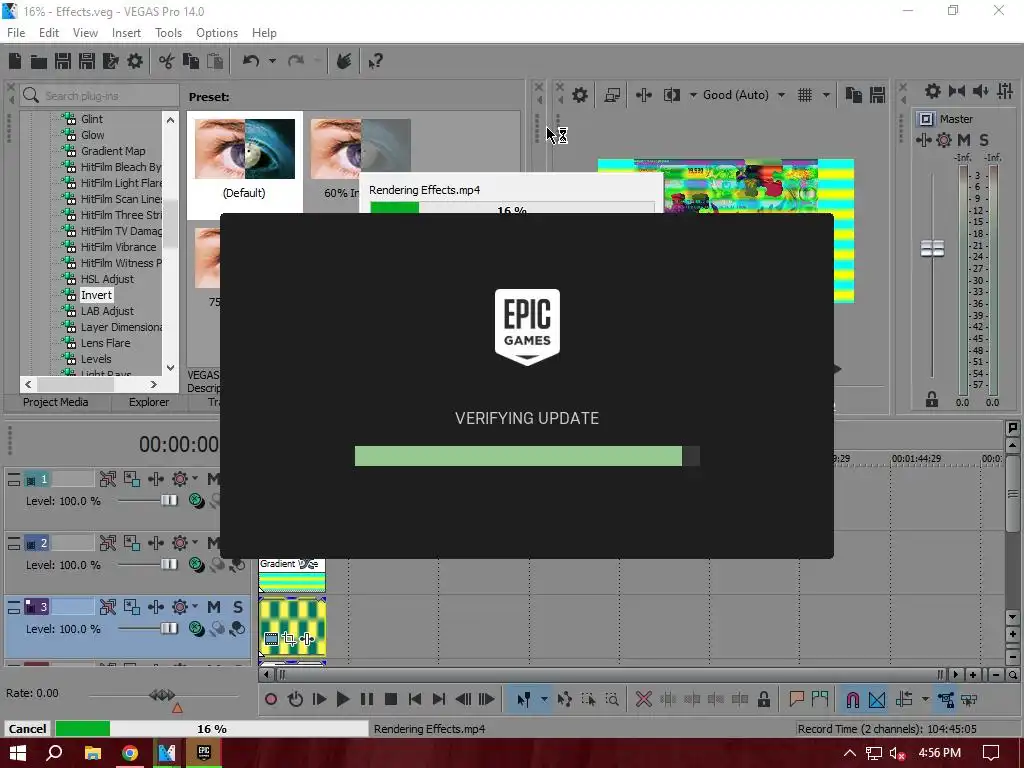Open Project Properties gear icon
The height and width of the screenshot is (768, 1024).
135,61
